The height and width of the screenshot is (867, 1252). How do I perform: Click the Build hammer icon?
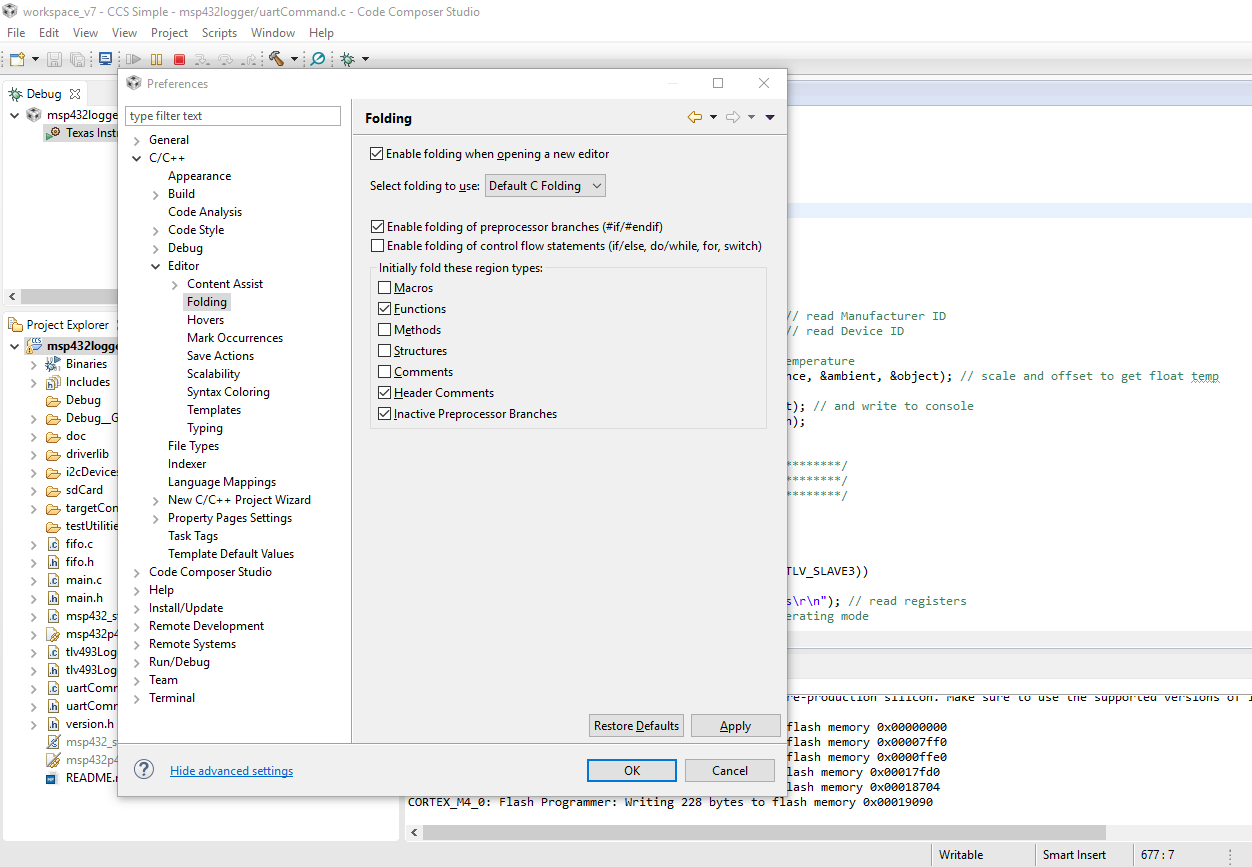[x=276, y=59]
